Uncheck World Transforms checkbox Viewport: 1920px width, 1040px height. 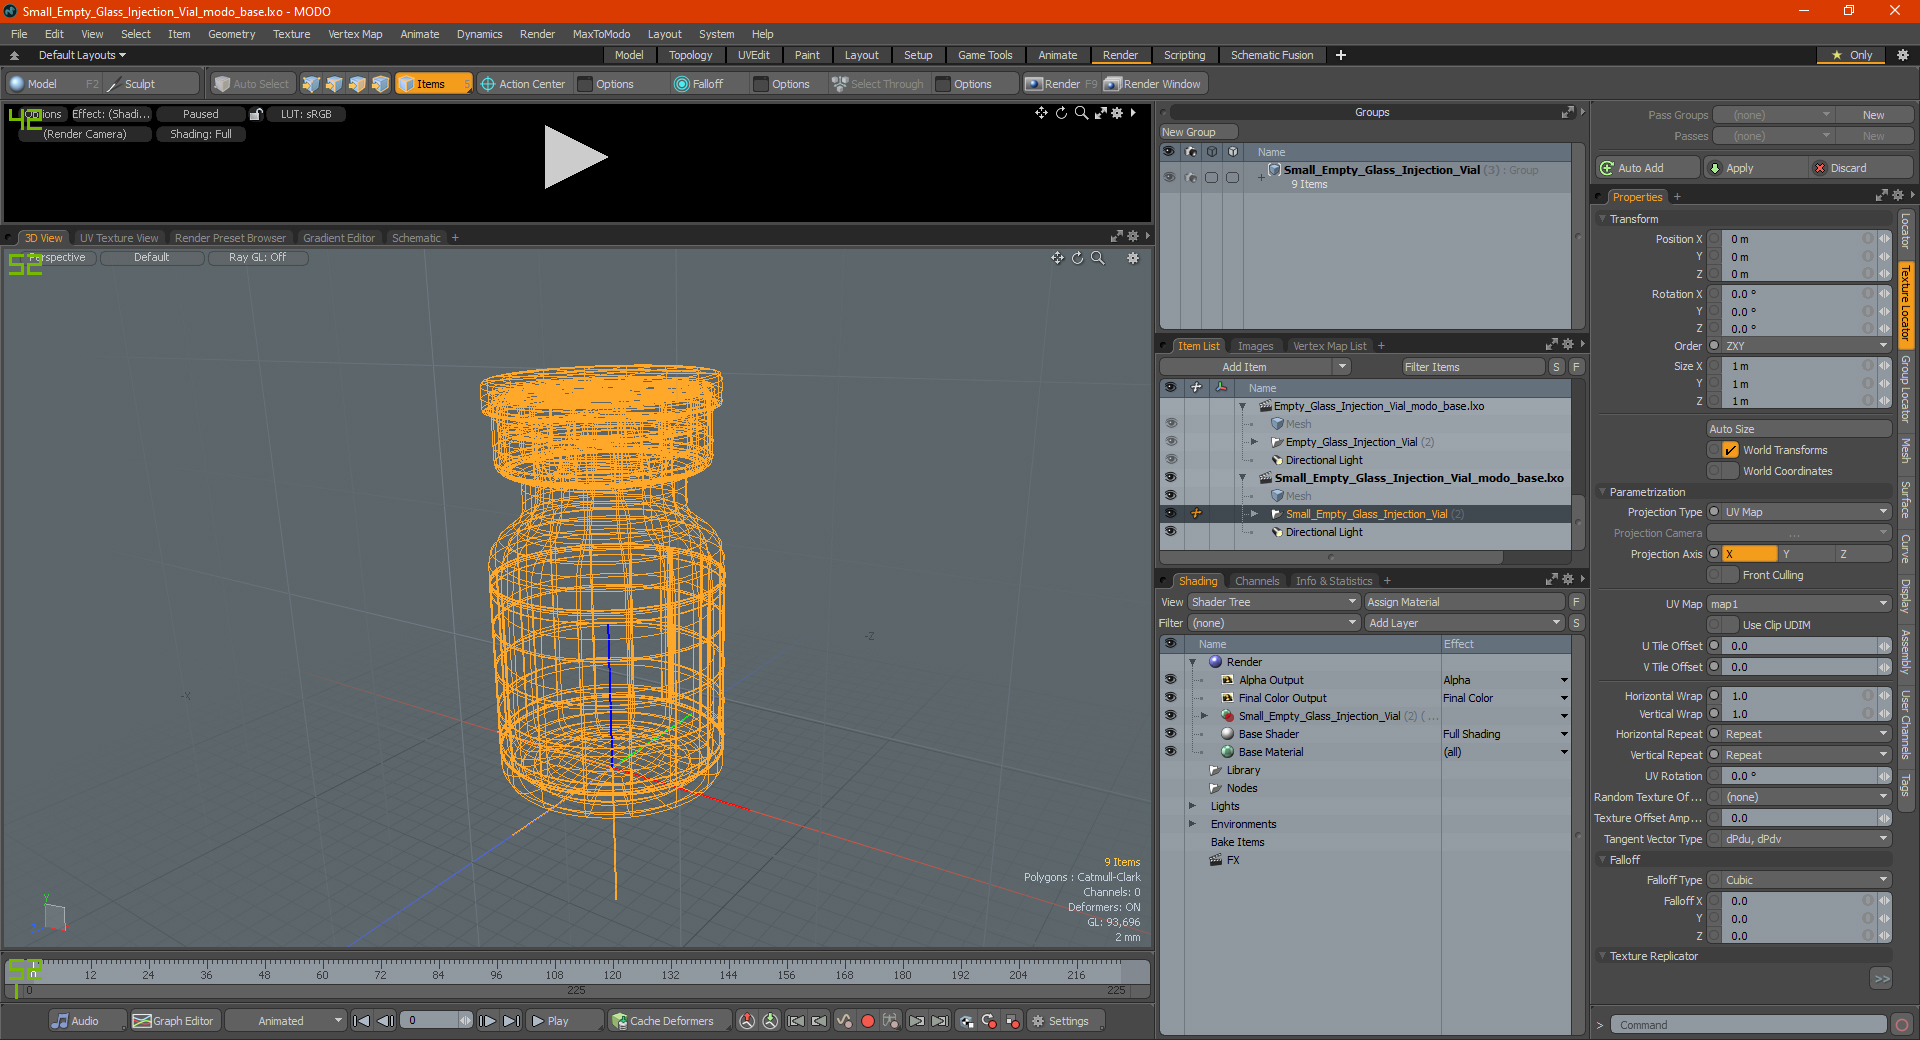(1730, 450)
